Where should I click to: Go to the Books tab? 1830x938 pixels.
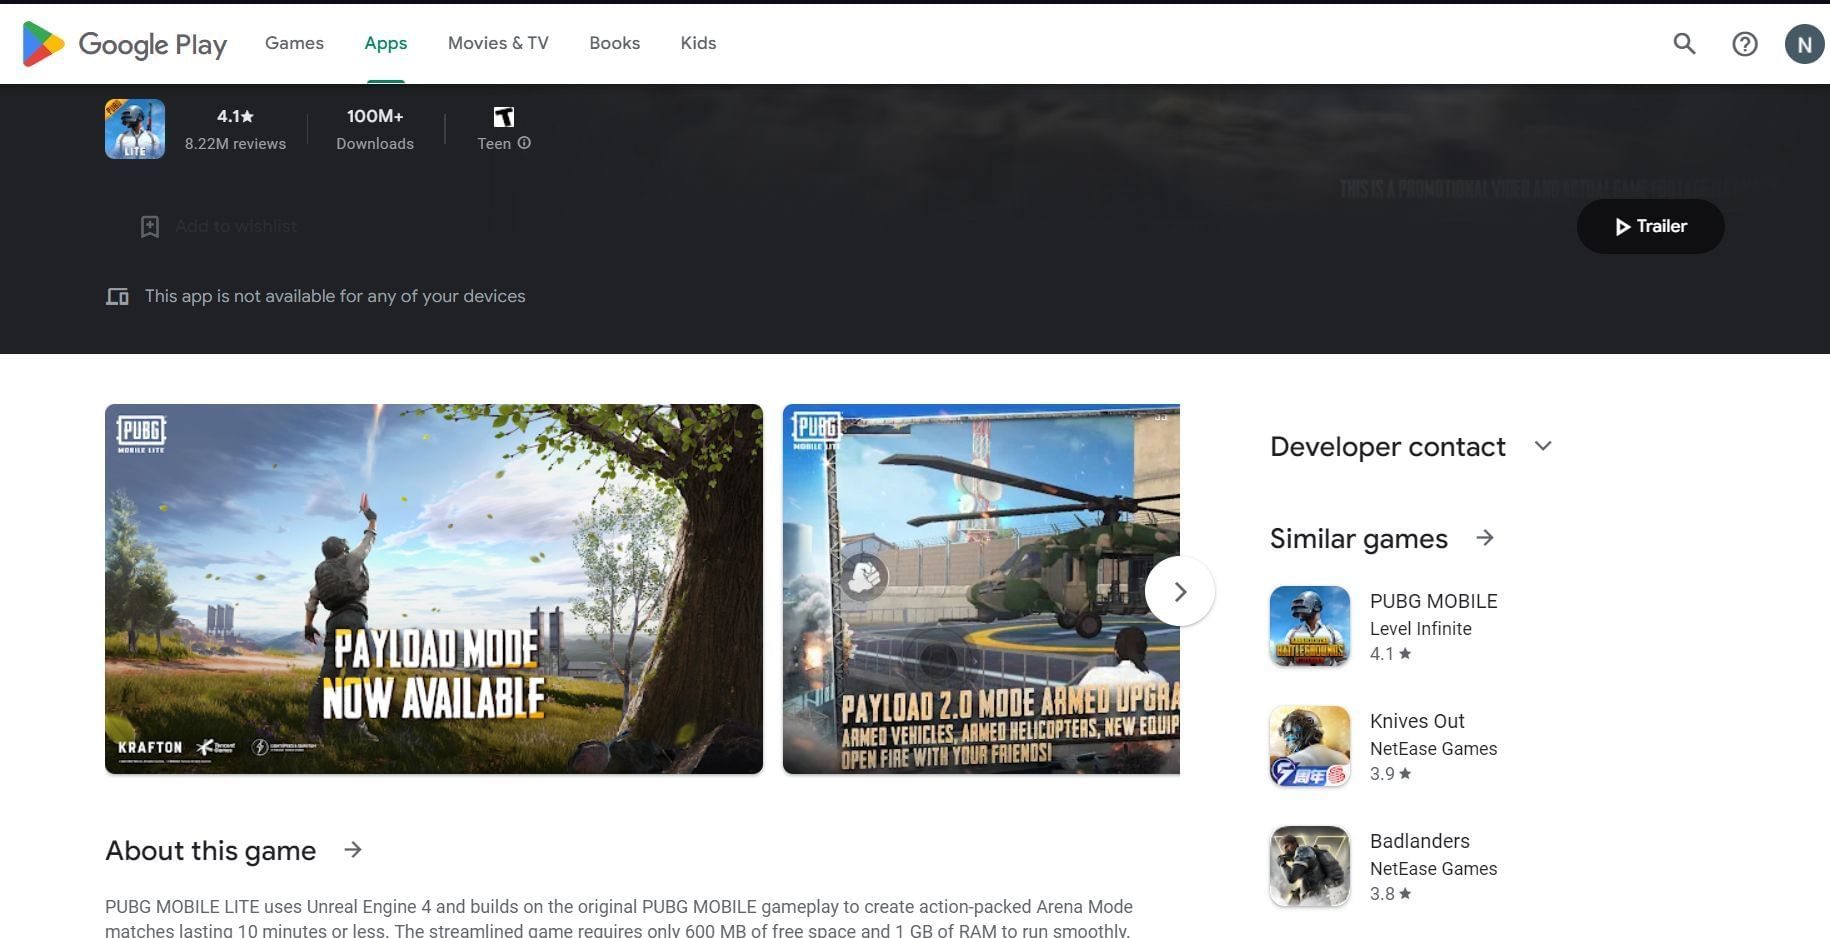click(614, 43)
